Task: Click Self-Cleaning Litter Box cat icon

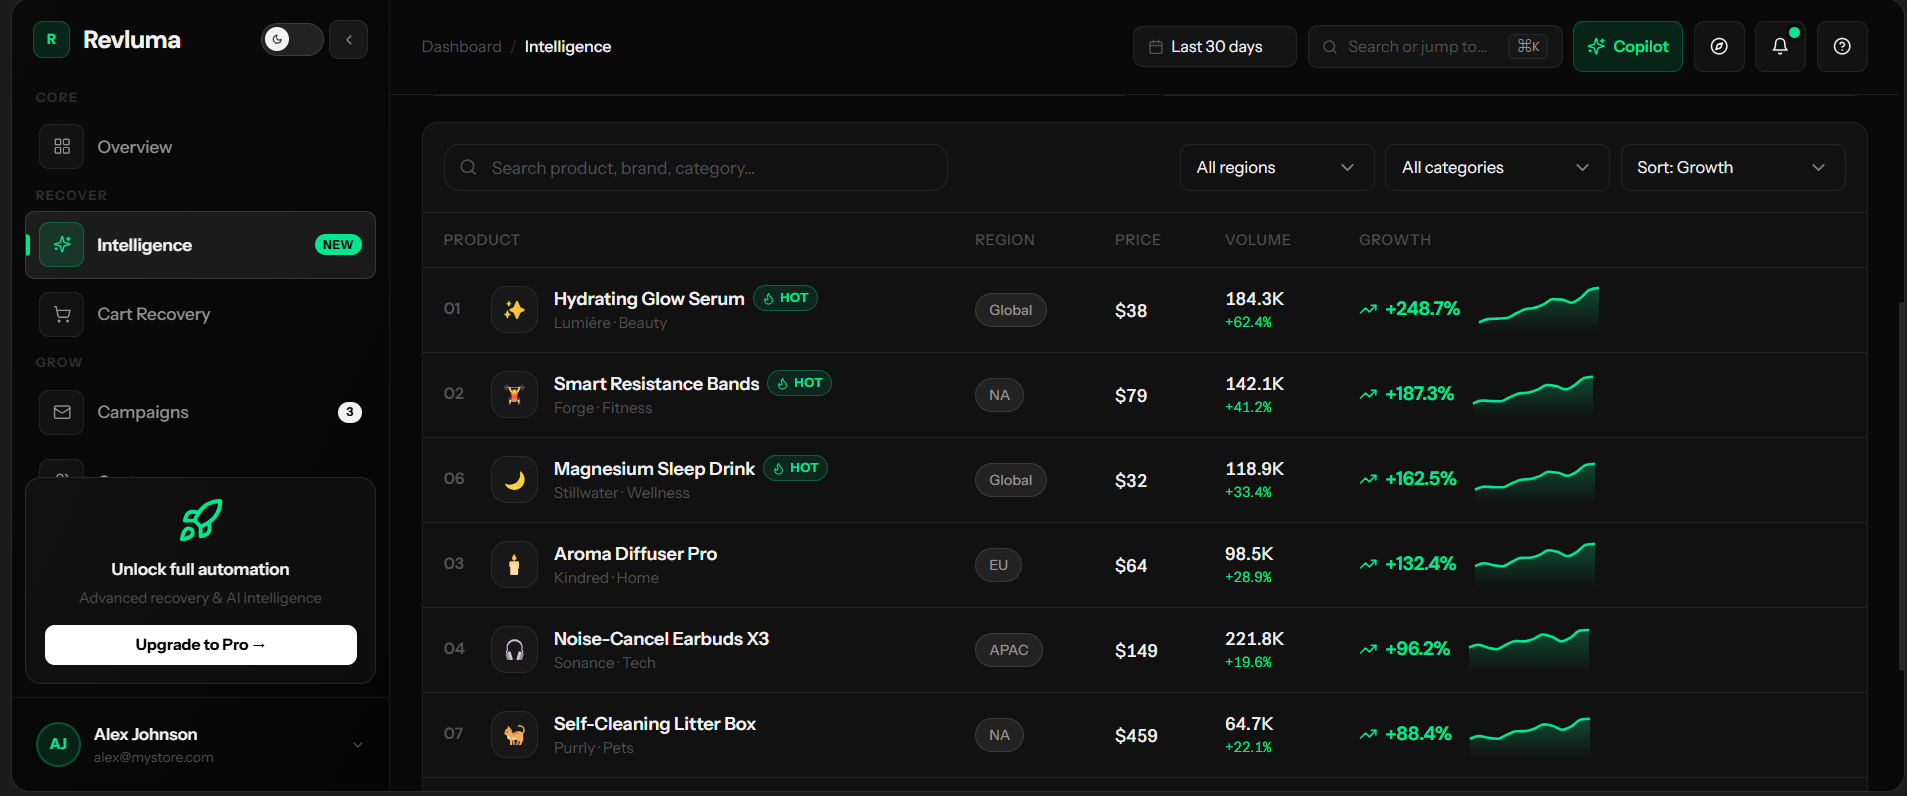Action: pyautogui.click(x=514, y=735)
